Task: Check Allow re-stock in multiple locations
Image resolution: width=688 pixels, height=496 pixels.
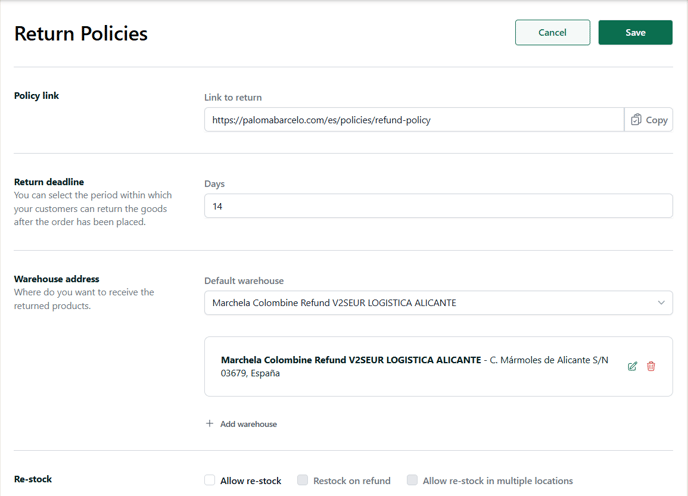Action: [412, 480]
